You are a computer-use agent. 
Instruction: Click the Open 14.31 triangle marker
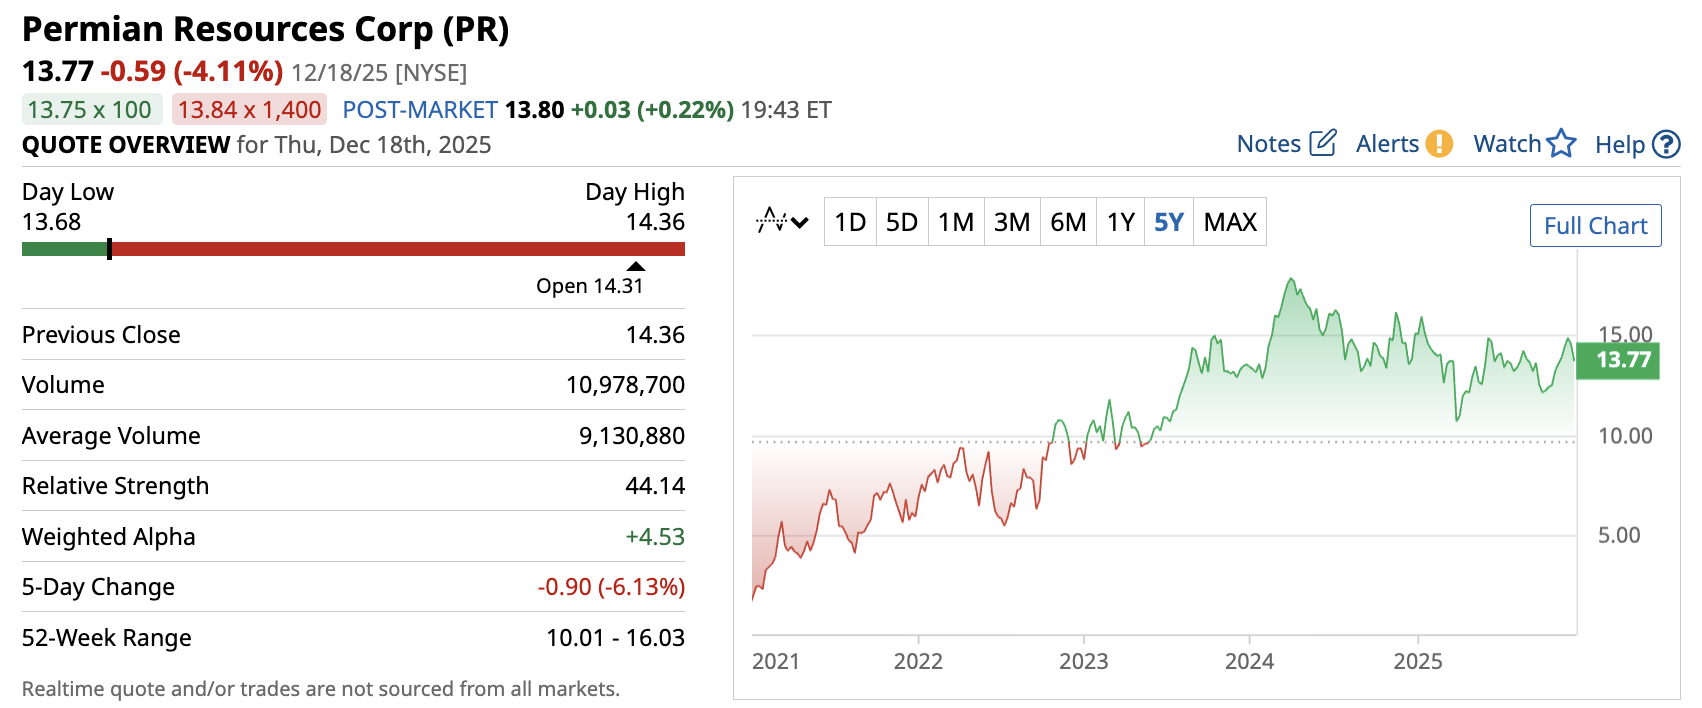(636, 266)
